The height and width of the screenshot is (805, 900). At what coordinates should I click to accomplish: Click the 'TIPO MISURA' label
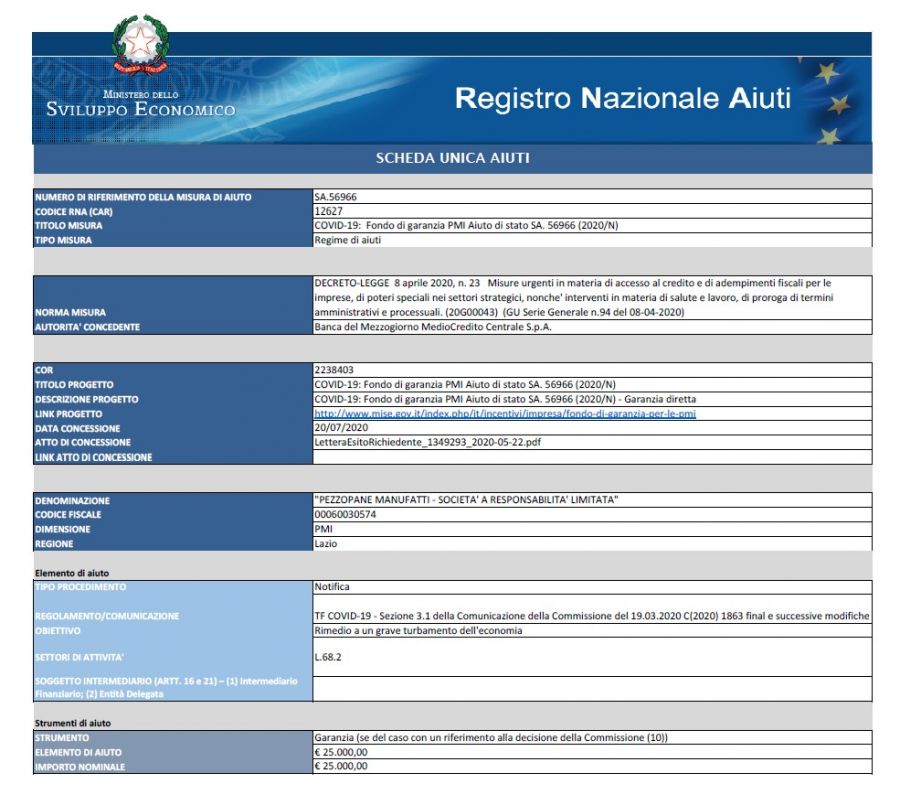63,240
